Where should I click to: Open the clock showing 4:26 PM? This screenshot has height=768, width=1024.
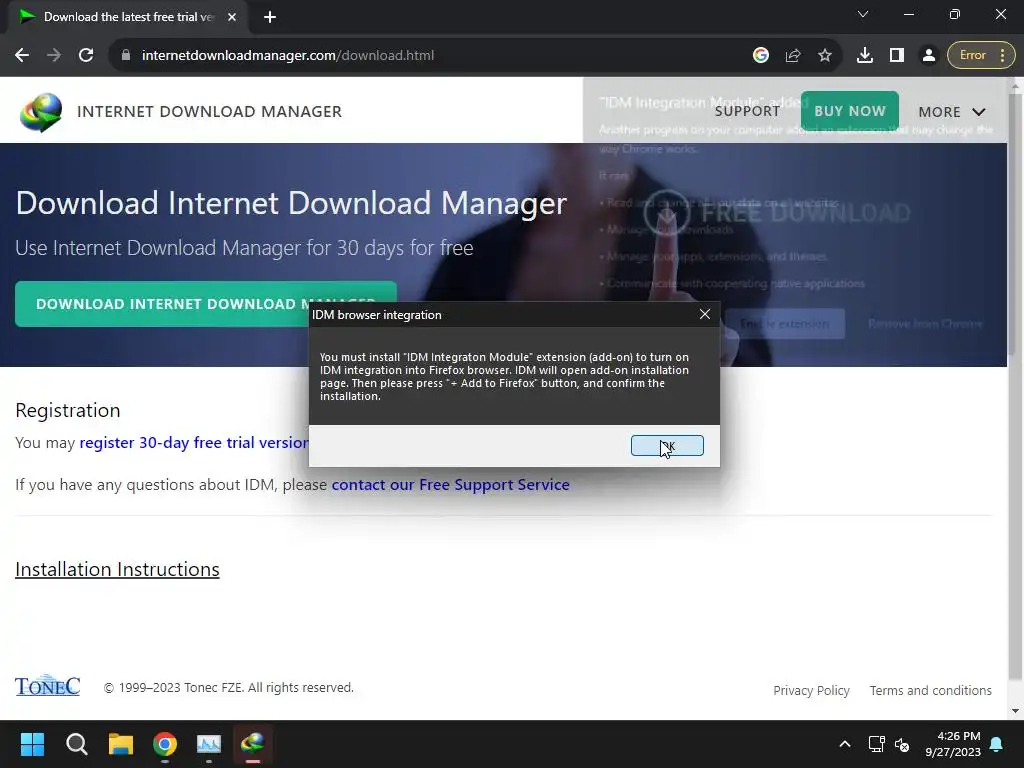pos(953,744)
